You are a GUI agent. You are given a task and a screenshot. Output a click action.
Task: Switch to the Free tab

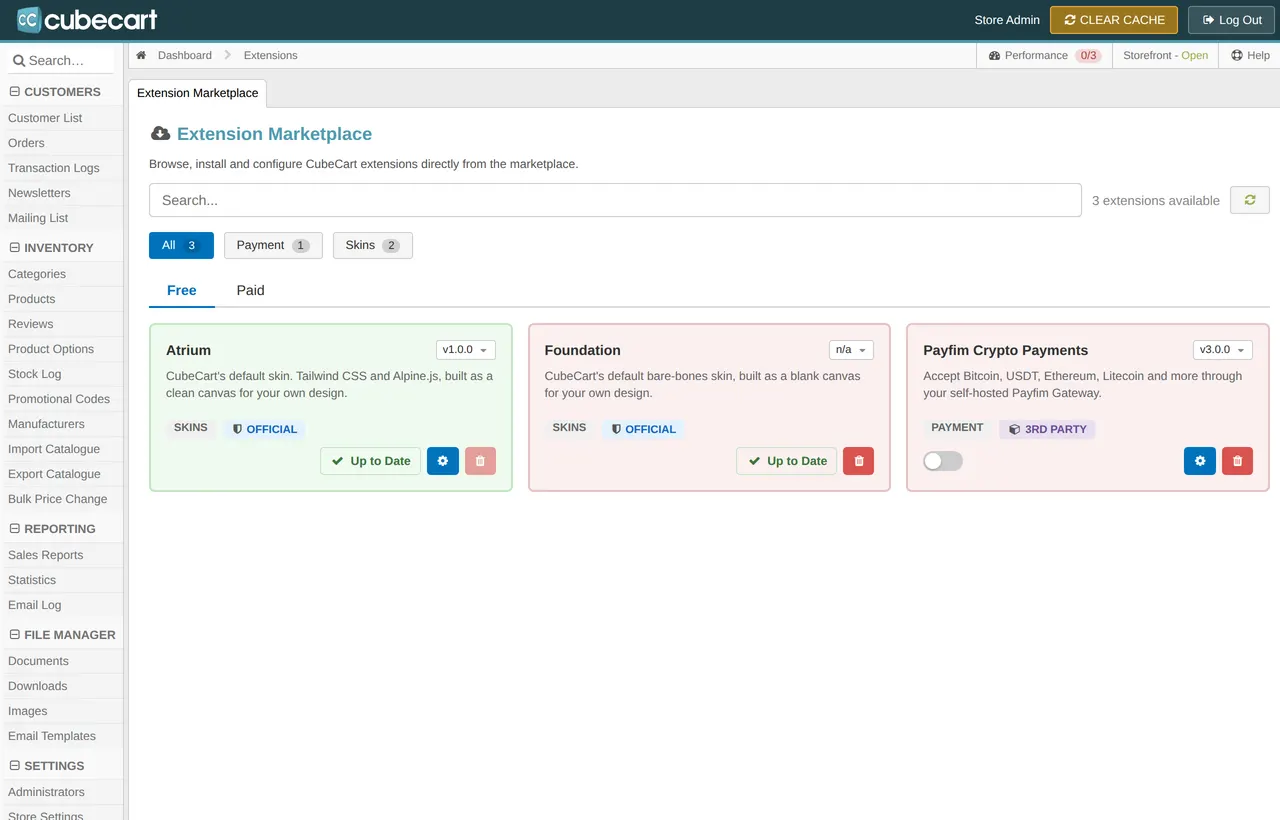[x=182, y=290]
